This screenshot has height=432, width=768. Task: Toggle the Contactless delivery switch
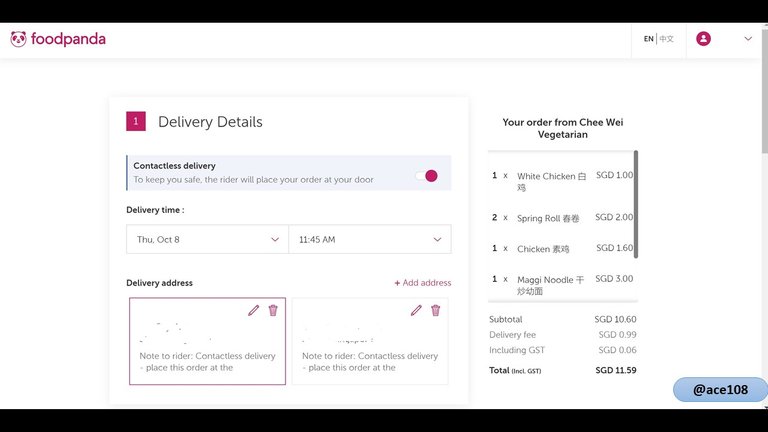pyautogui.click(x=426, y=176)
